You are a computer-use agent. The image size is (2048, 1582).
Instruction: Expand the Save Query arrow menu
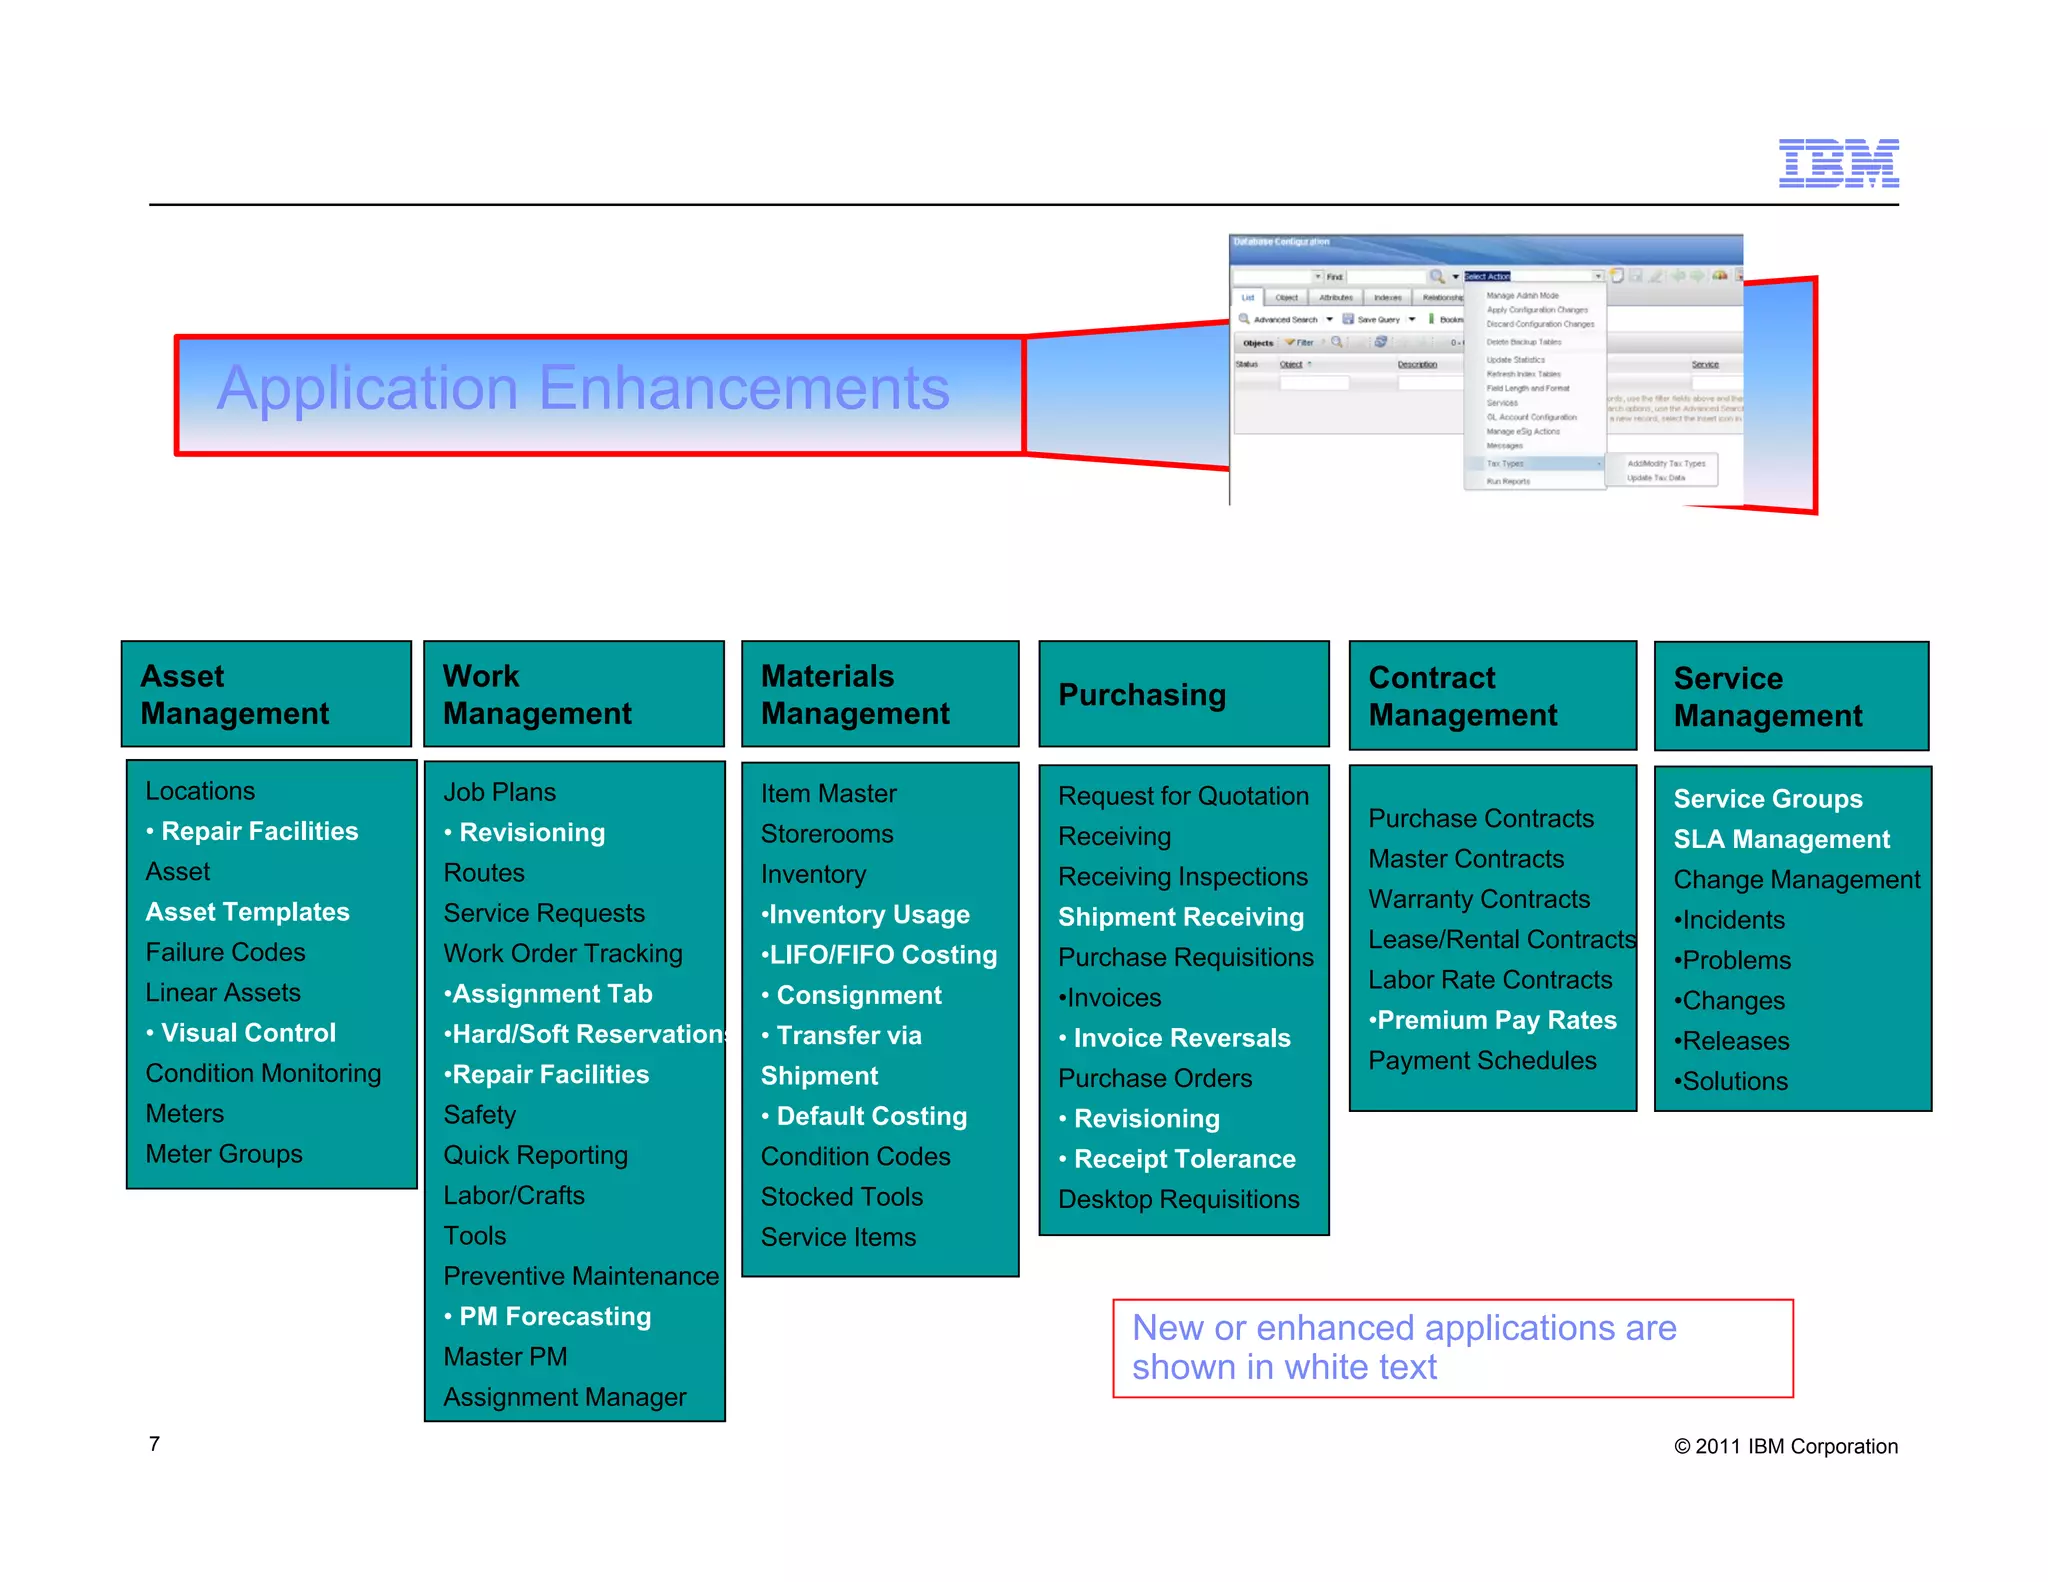pyautogui.click(x=1412, y=319)
